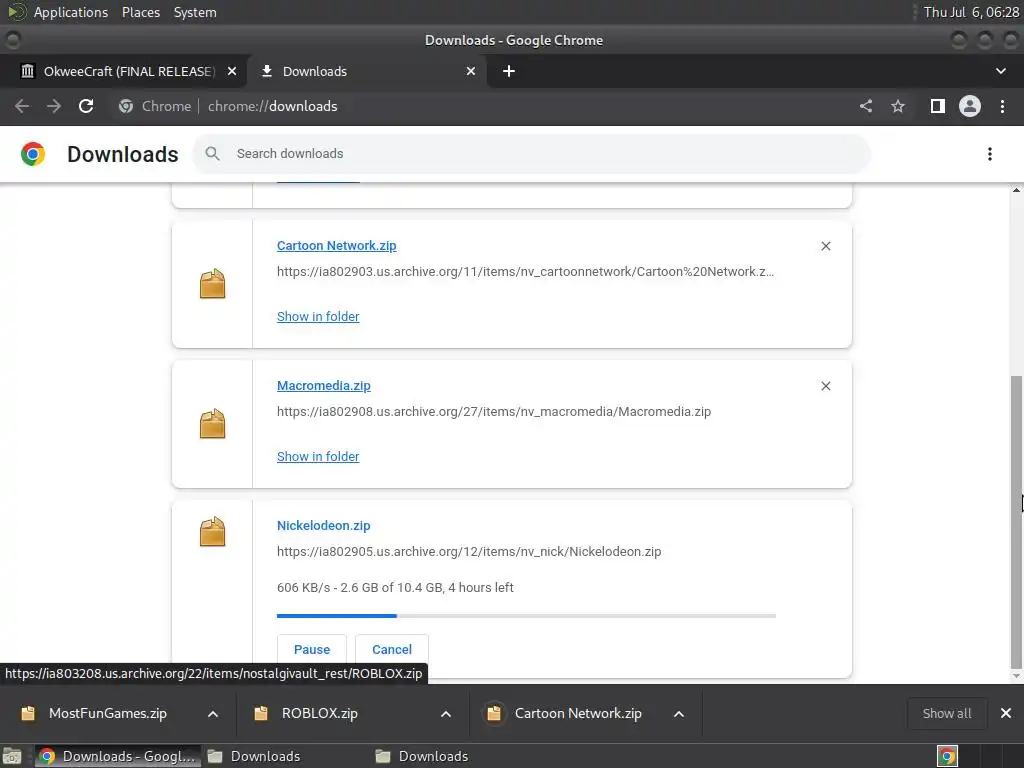Open Macromedia.zip file link
Viewport: 1024px width, 768px height.
pyautogui.click(x=323, y=385)
